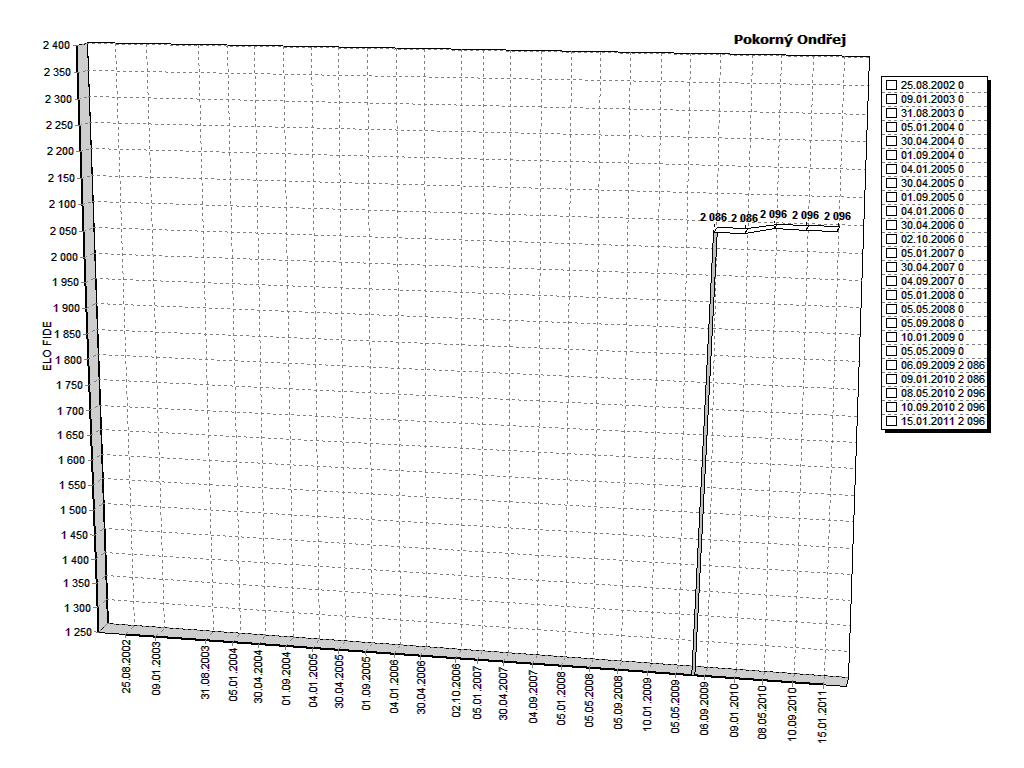The width and height of the screenshot is (1024, 768).
Task: Enable the 05.01.2004 series checkbox
Action: coord(891,128)
